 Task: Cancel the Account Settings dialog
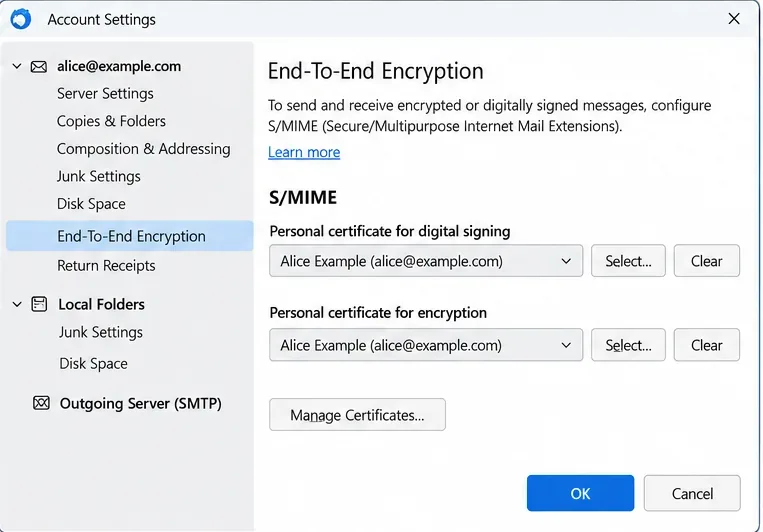[692, 494]
